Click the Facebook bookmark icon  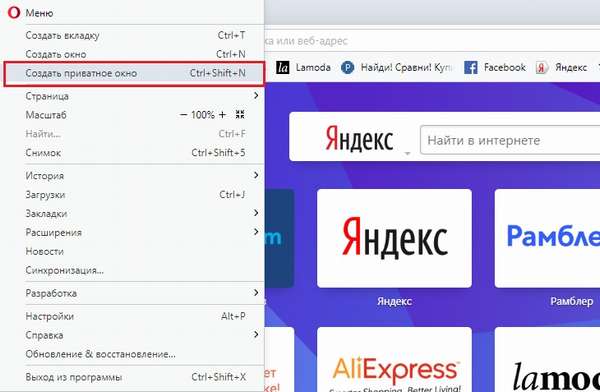coord(471,68)
